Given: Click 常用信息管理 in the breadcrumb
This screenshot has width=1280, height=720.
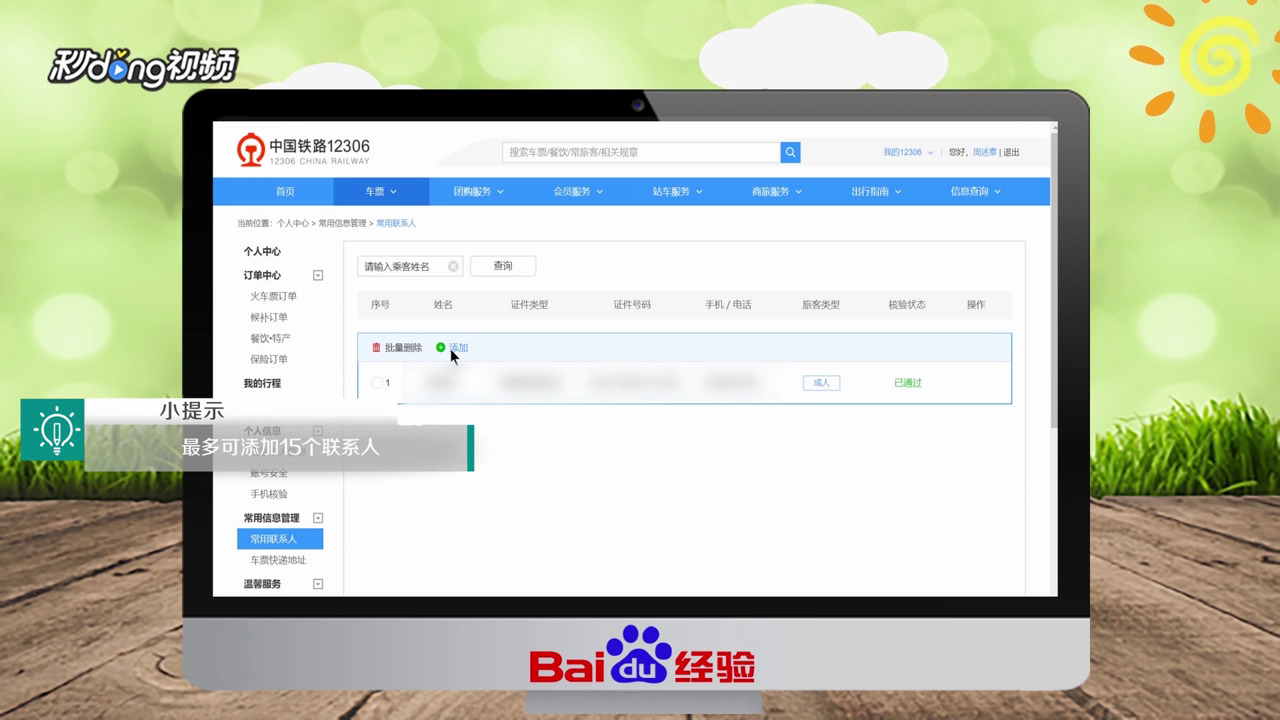Looking at the screenshot, I should click(x=343, y=223).
